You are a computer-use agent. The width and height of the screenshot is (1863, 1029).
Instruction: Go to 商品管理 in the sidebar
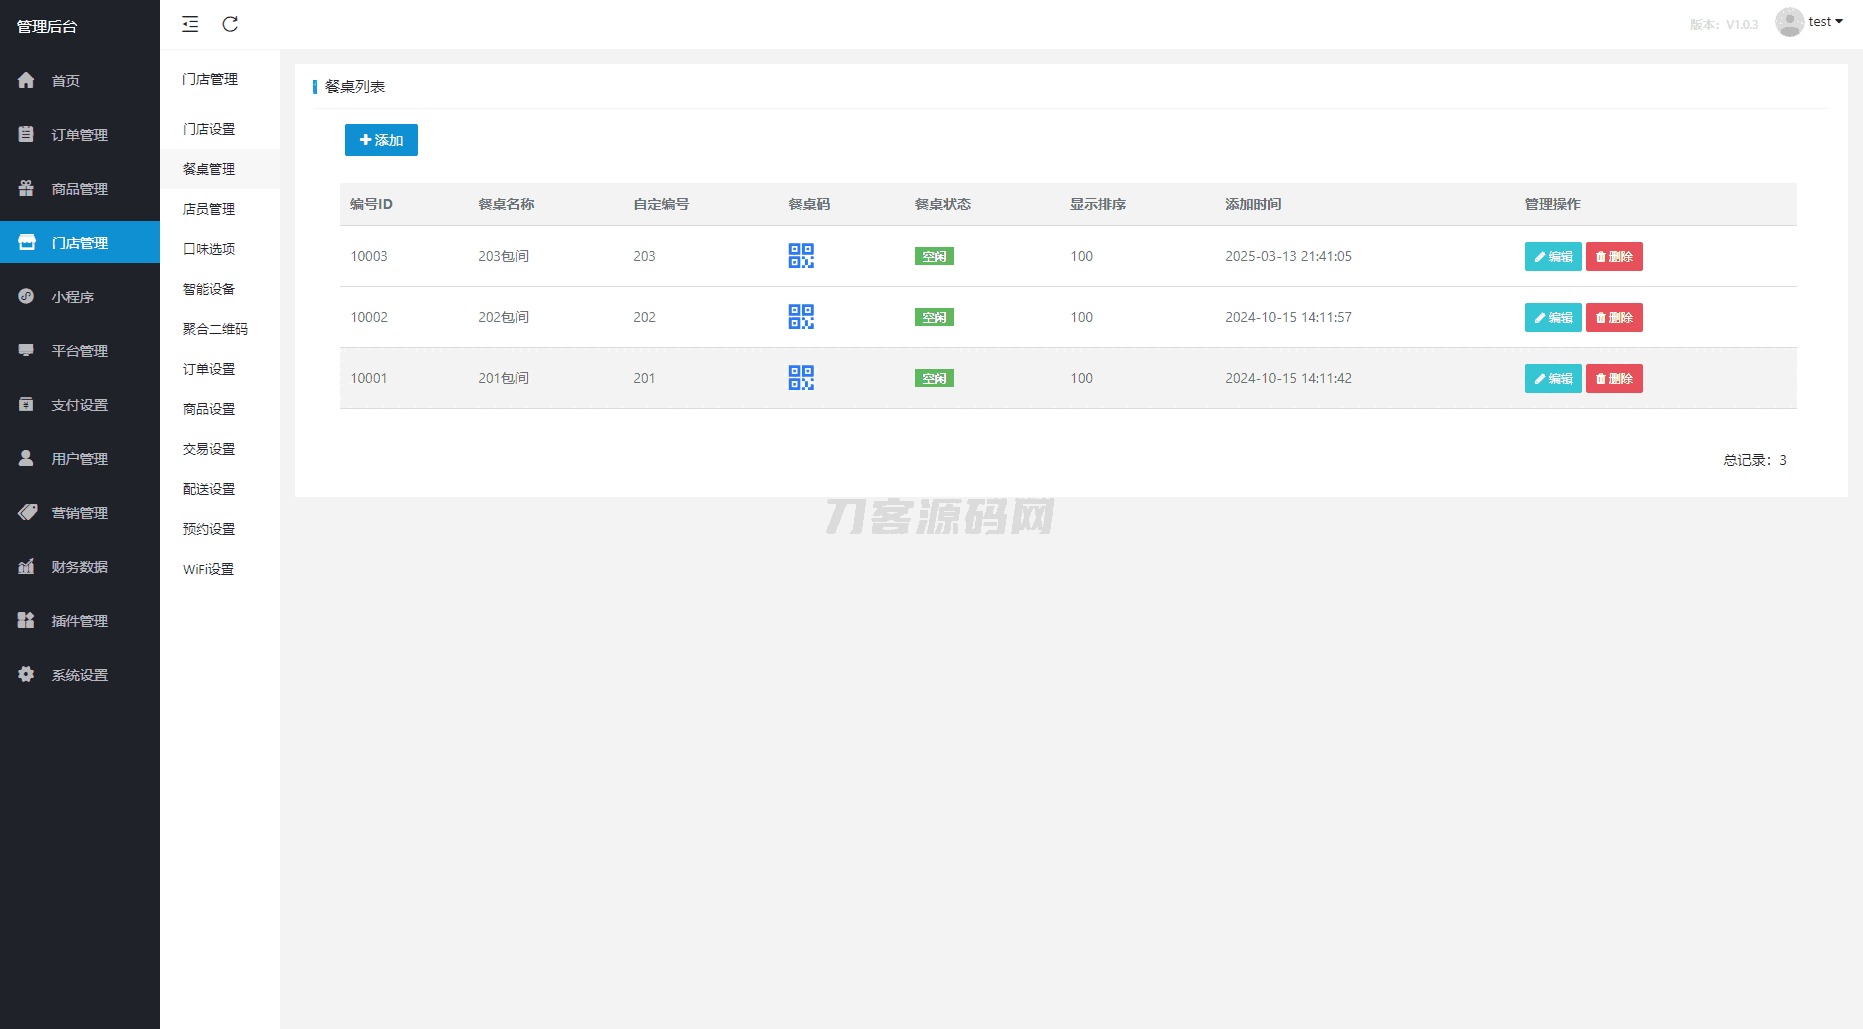coord(79,189)
